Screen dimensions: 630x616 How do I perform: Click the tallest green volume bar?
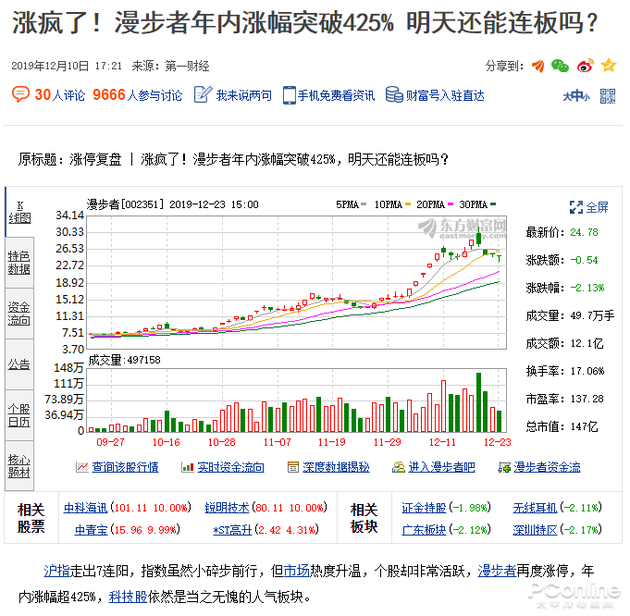pos(479,403)
